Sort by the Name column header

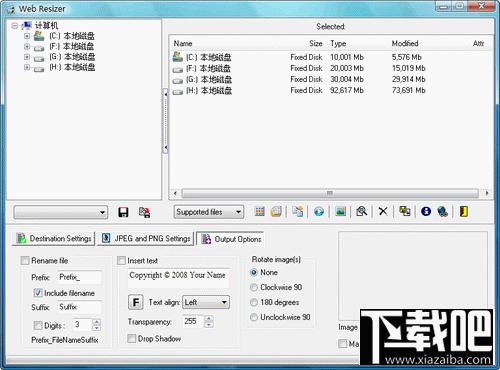(x=183, y=43)
